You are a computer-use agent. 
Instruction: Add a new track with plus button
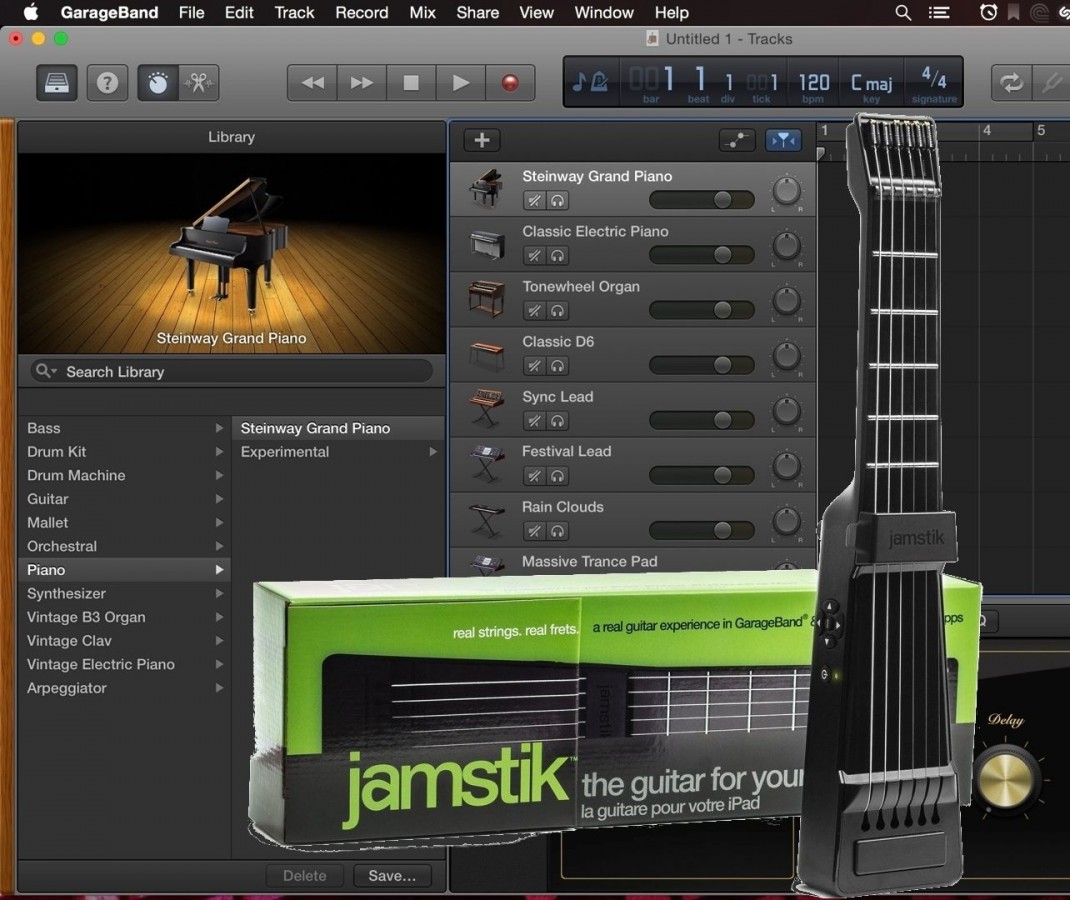(x=481, y=140)
